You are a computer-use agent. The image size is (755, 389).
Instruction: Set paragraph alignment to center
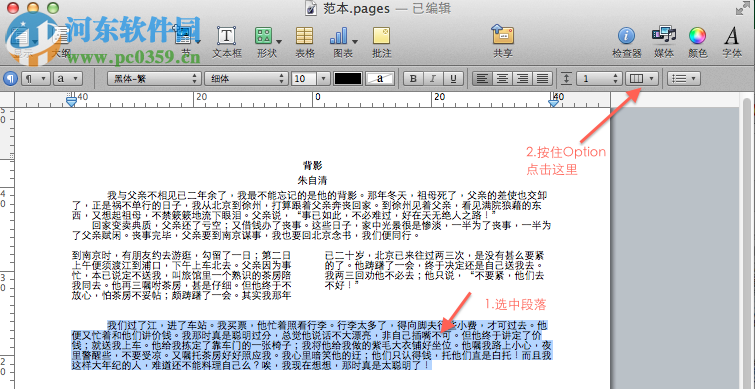502,78
